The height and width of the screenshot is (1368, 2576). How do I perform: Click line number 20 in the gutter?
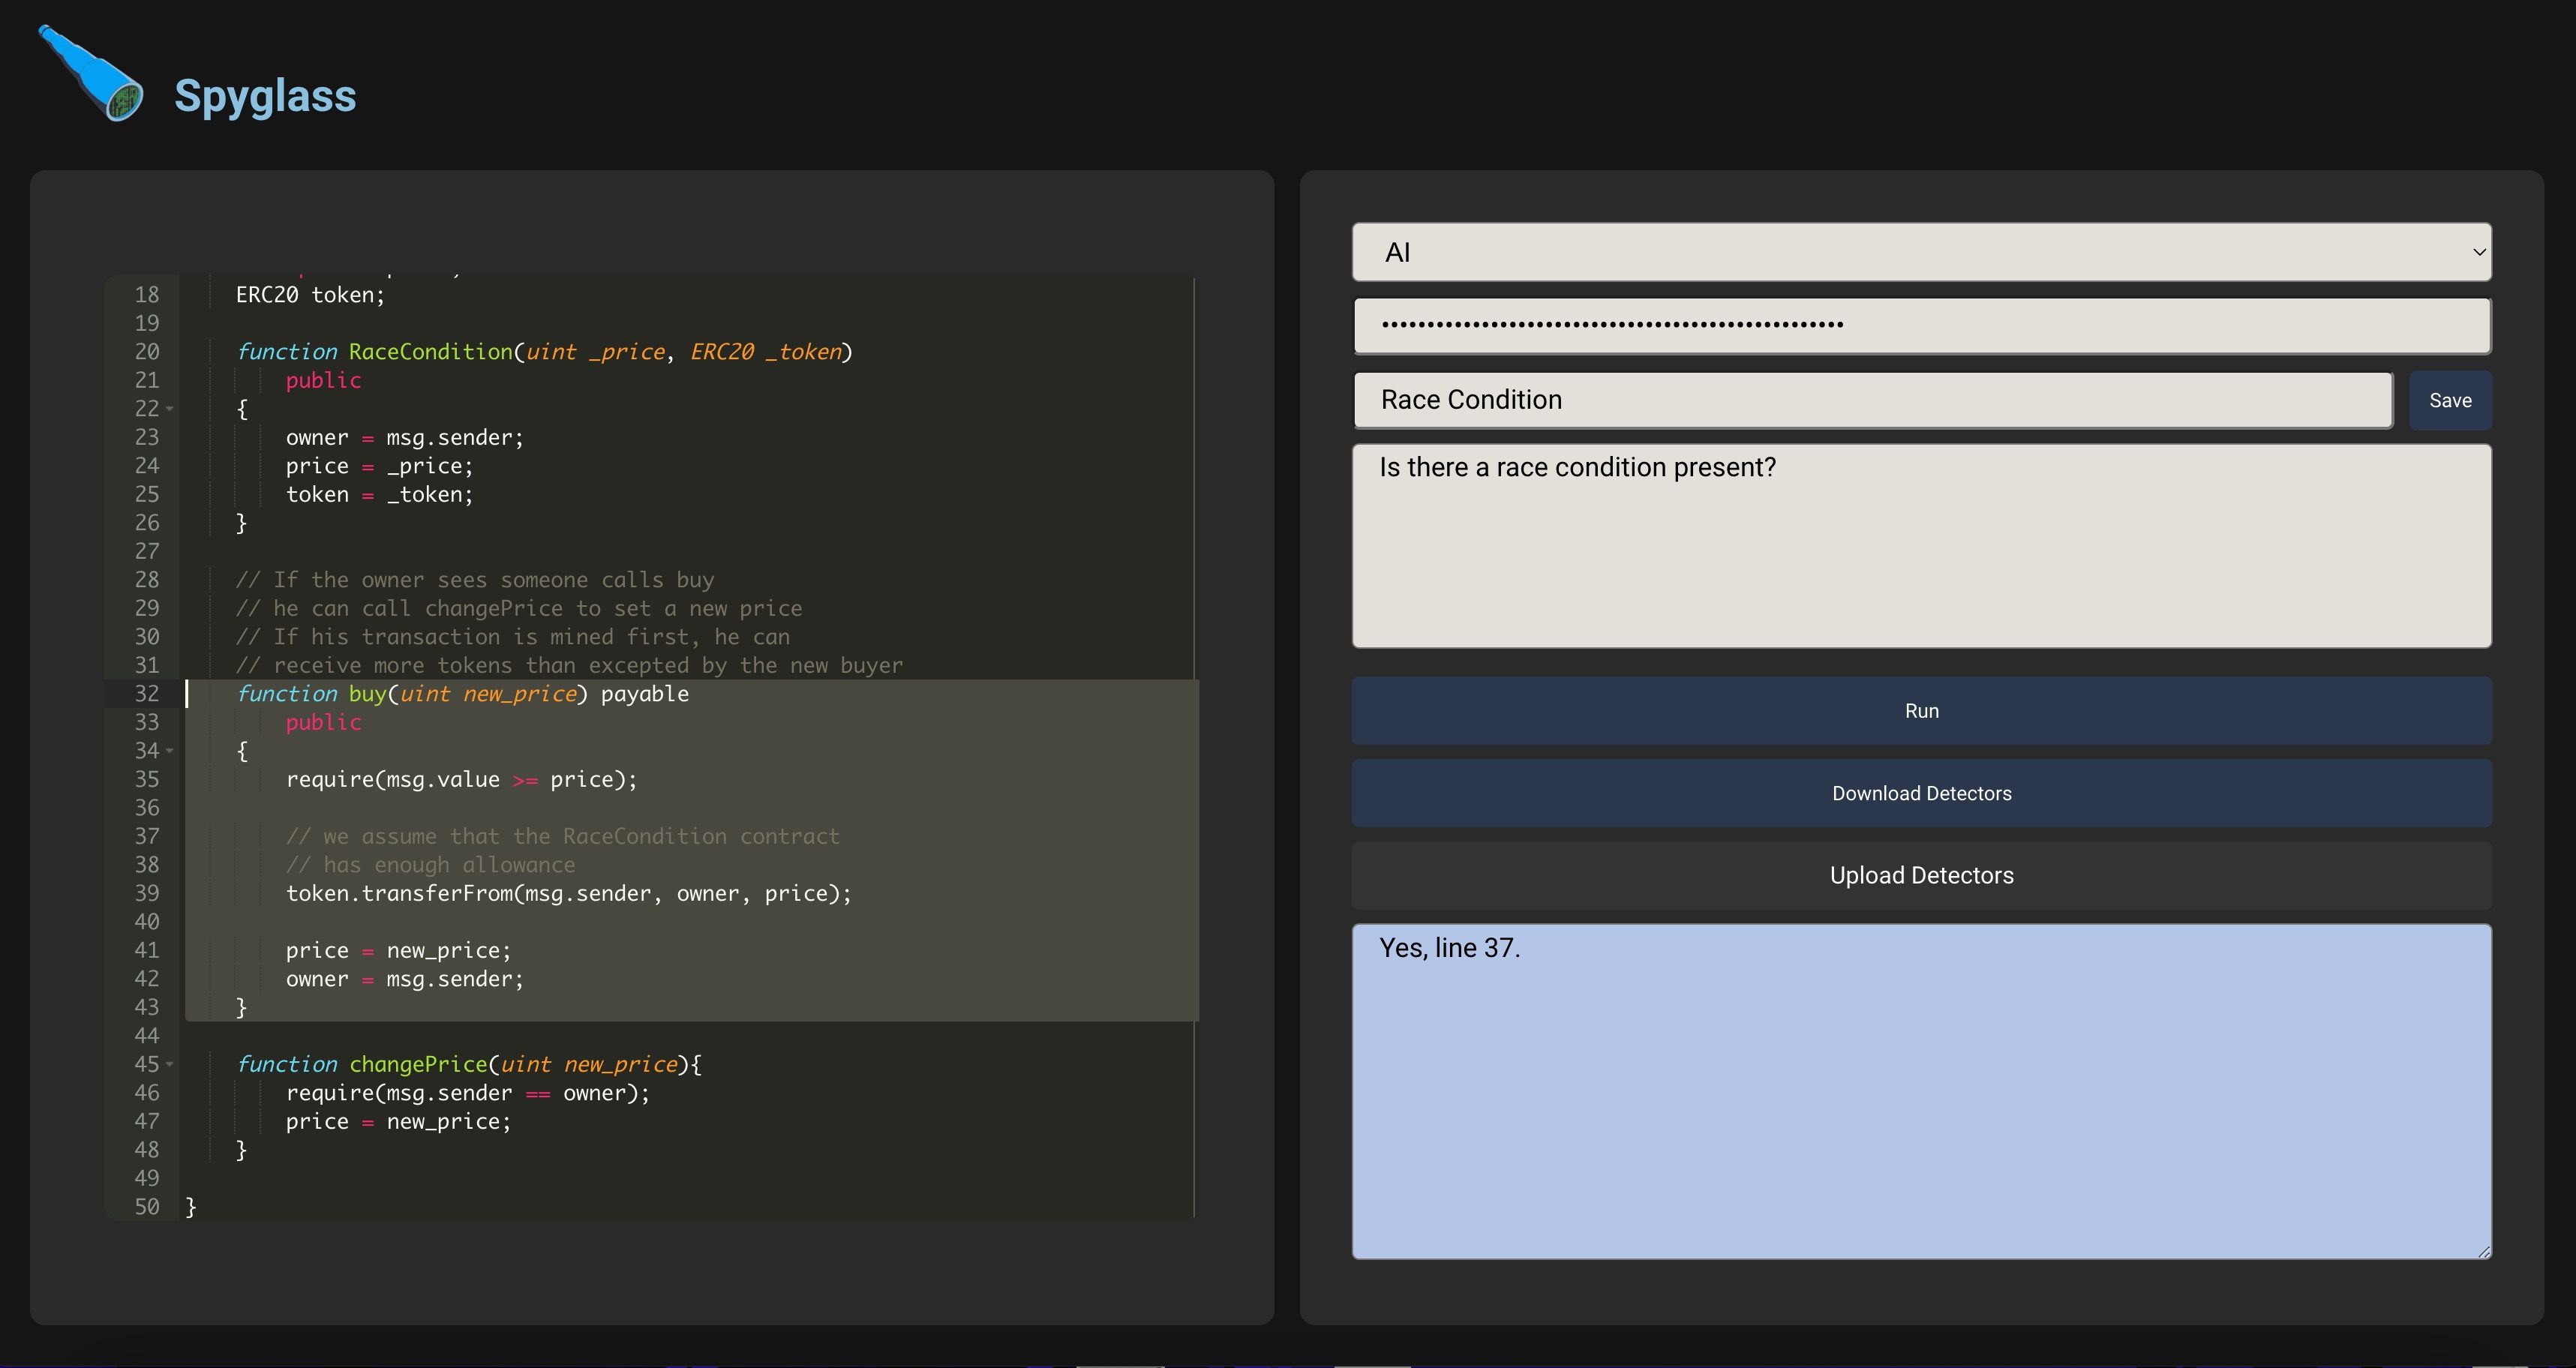click(147, 352)
